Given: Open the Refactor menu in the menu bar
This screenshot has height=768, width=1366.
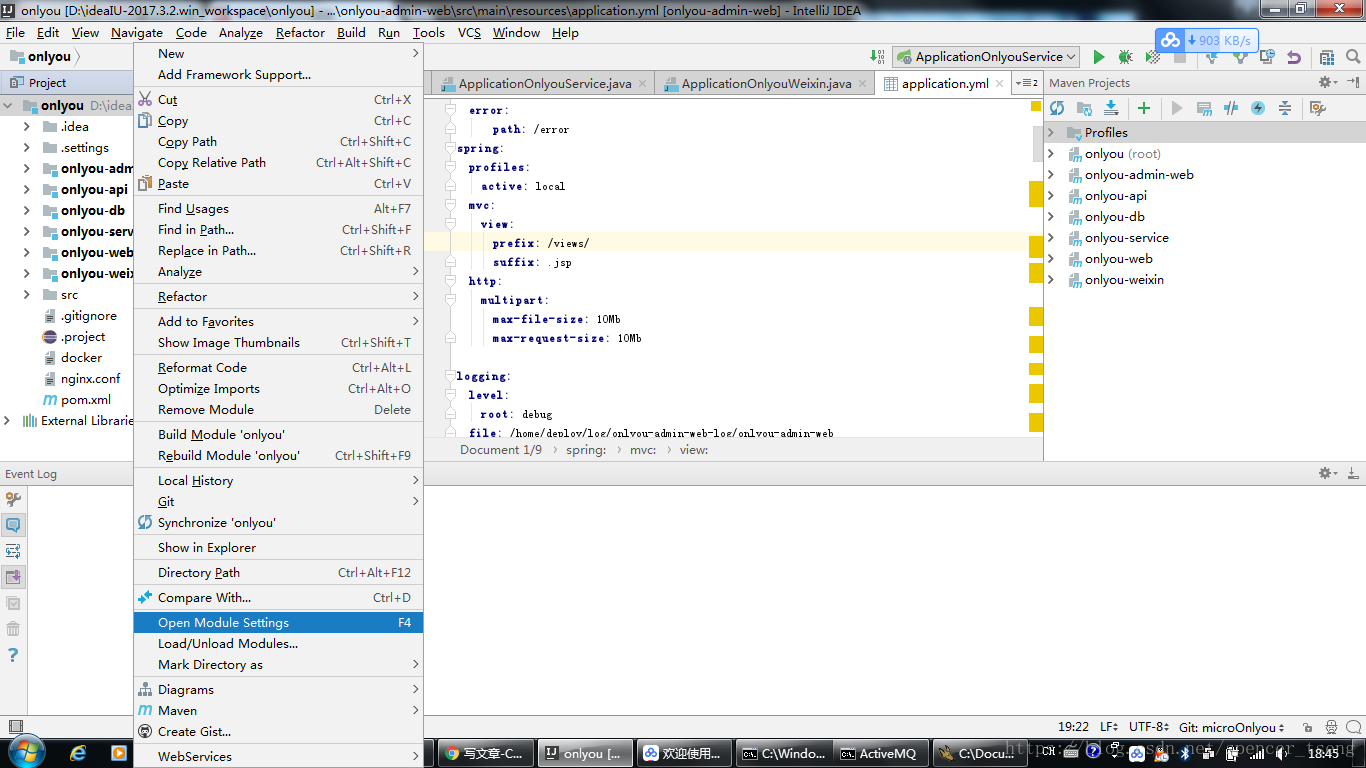Looking at the screenshot, I should click(x=300, y=32).
